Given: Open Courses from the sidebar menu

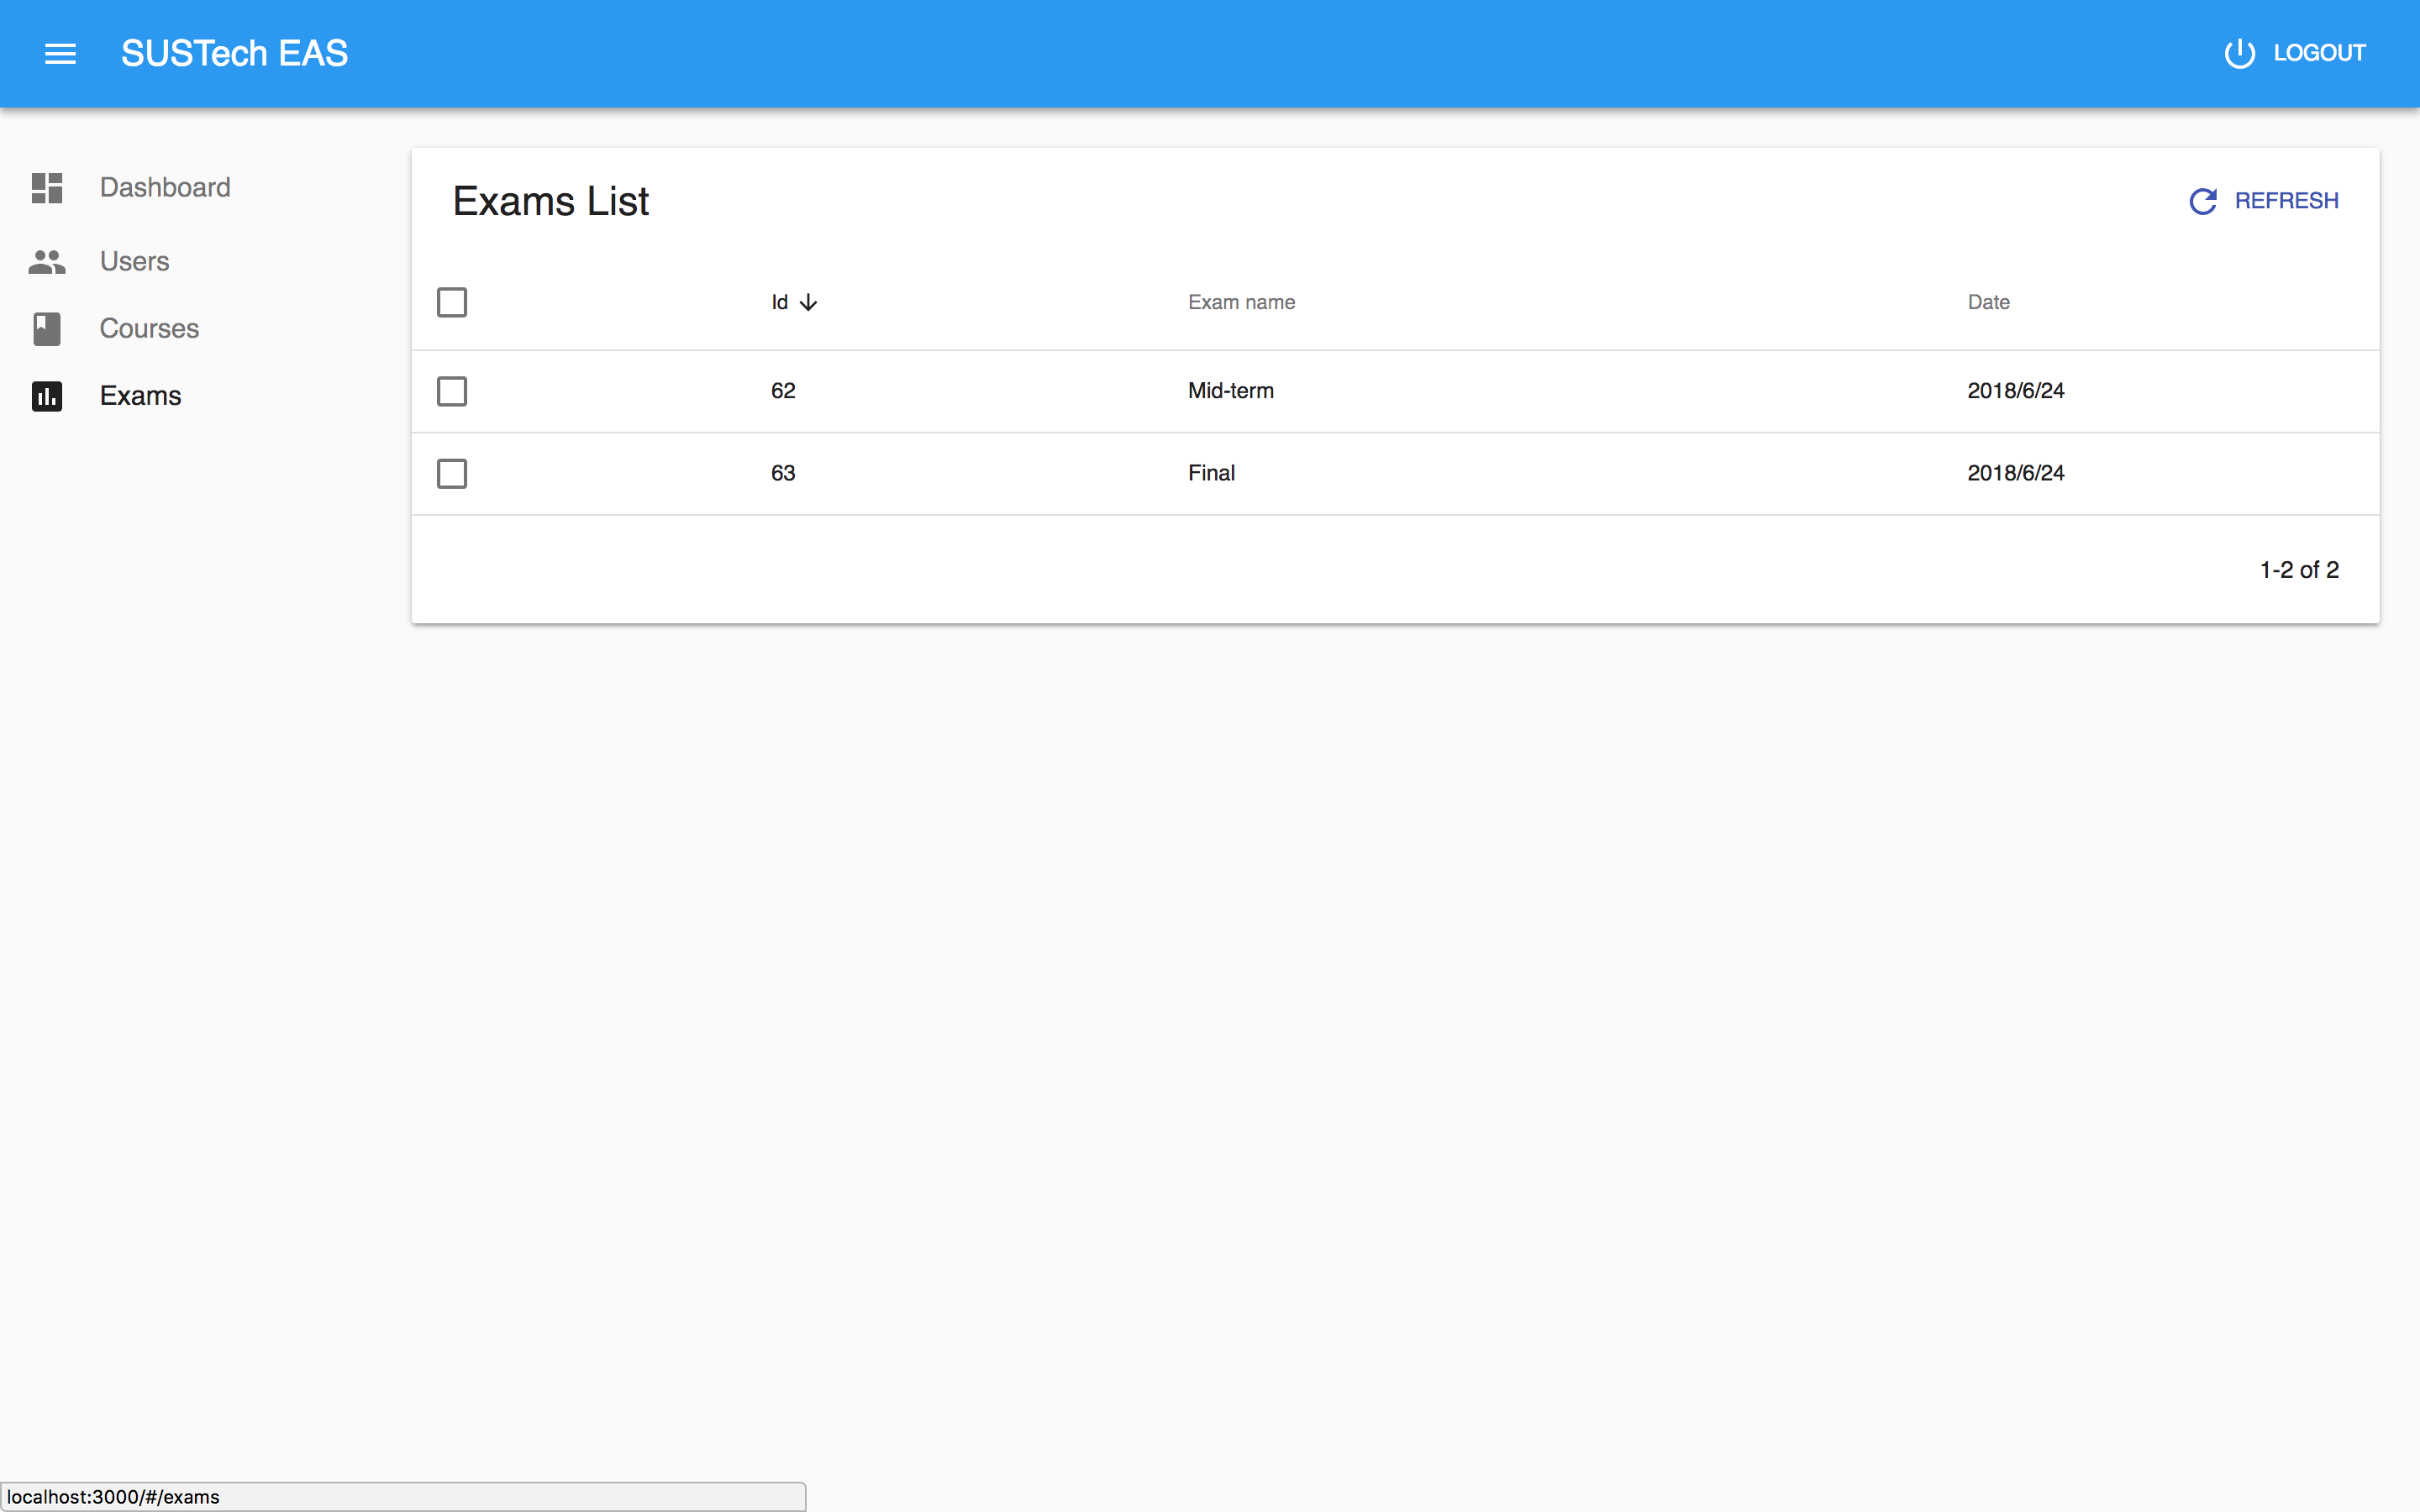Looking at the screenshot, I should click(x=149, y=329).
